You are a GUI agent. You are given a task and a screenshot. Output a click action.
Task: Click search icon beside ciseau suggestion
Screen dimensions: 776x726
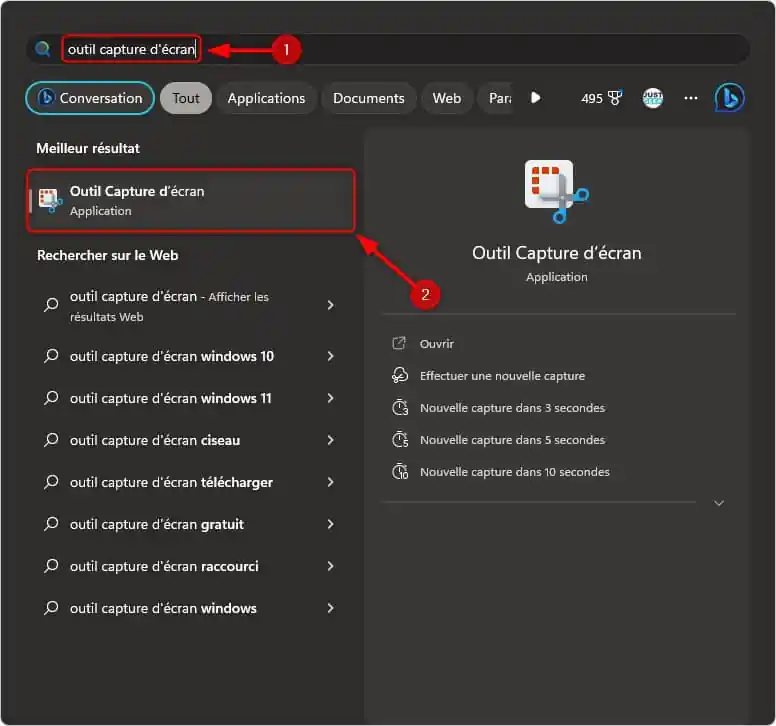pos(51,440)
